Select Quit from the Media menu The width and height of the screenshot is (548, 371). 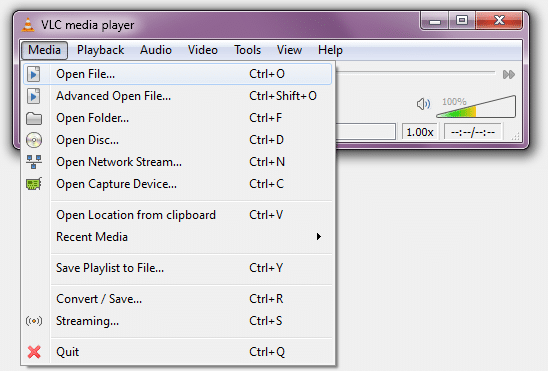178,352
